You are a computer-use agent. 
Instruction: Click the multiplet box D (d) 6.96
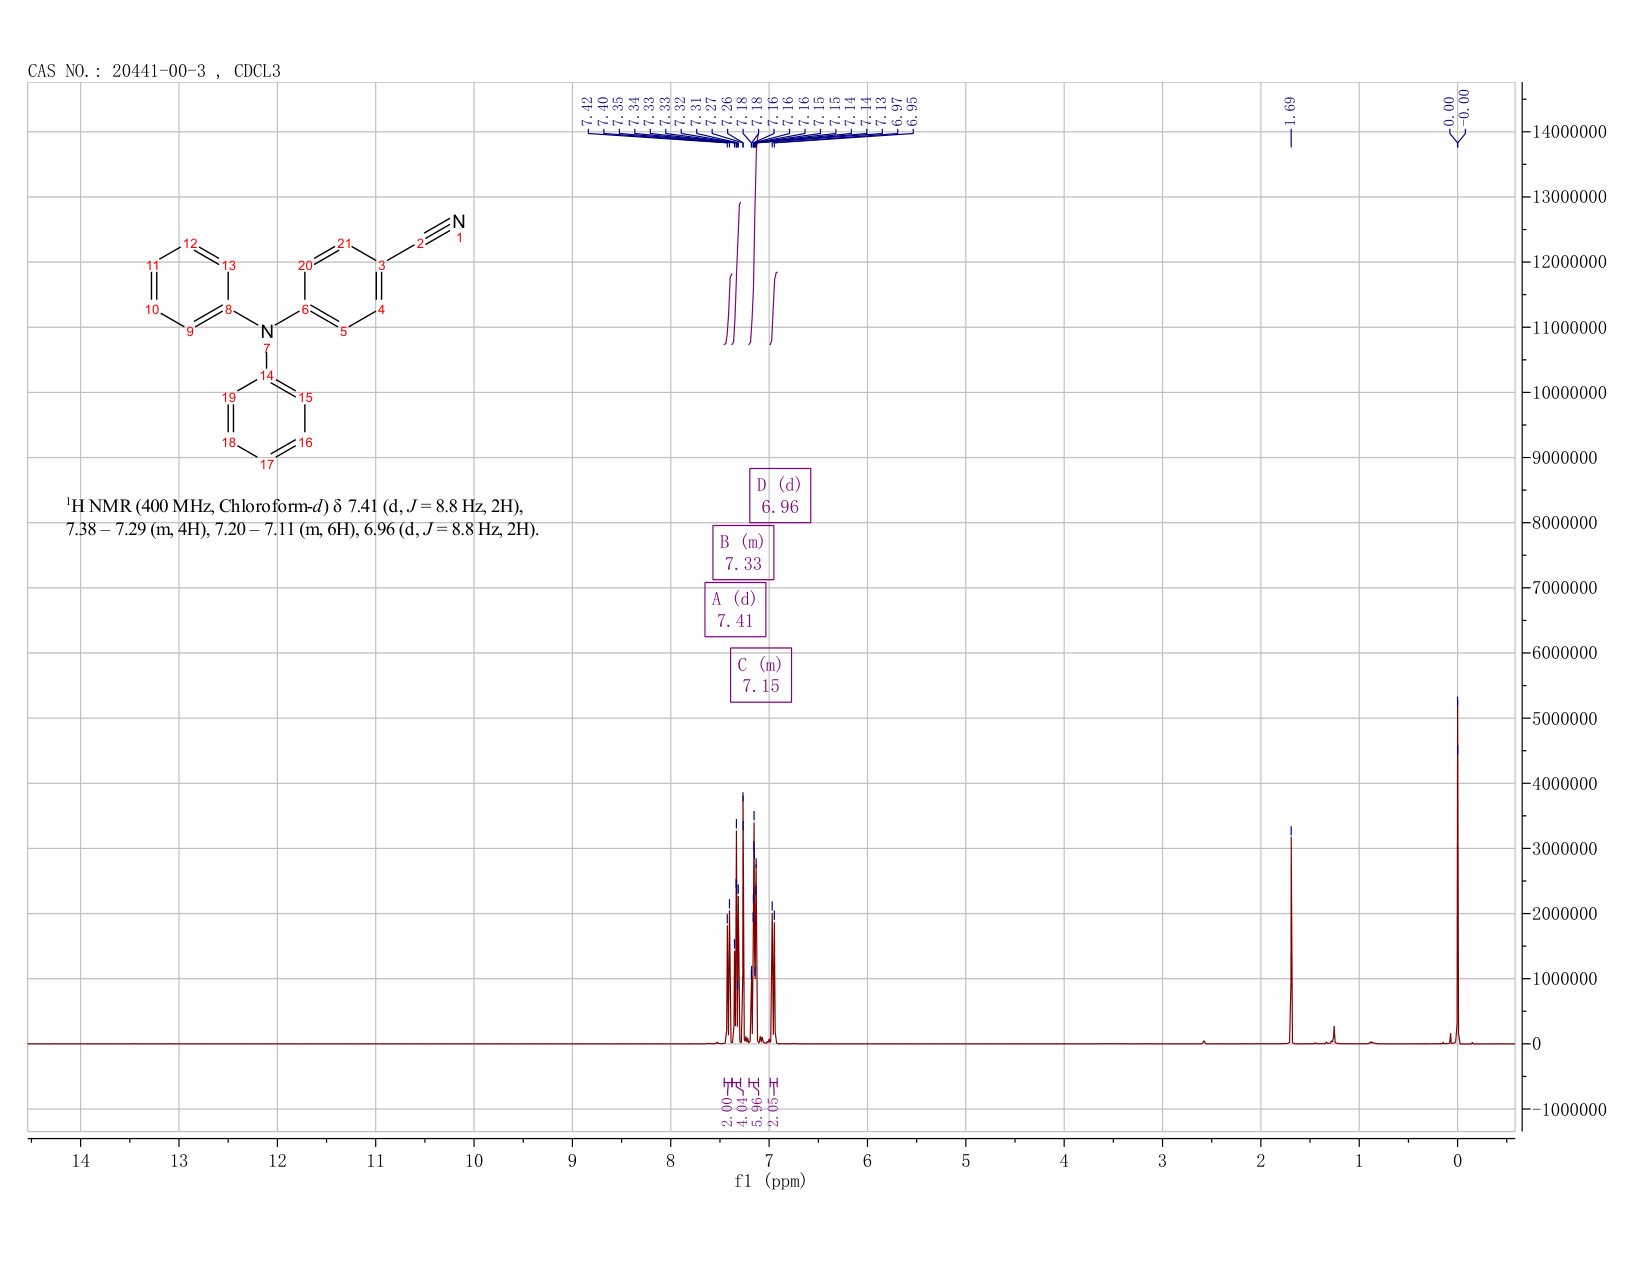click(x=780, y=495)
